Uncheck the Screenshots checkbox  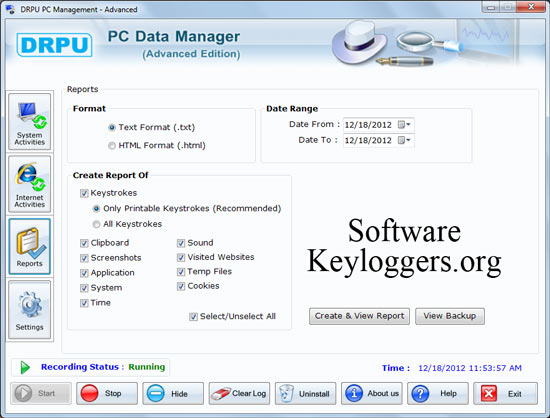tap(84, 258)
